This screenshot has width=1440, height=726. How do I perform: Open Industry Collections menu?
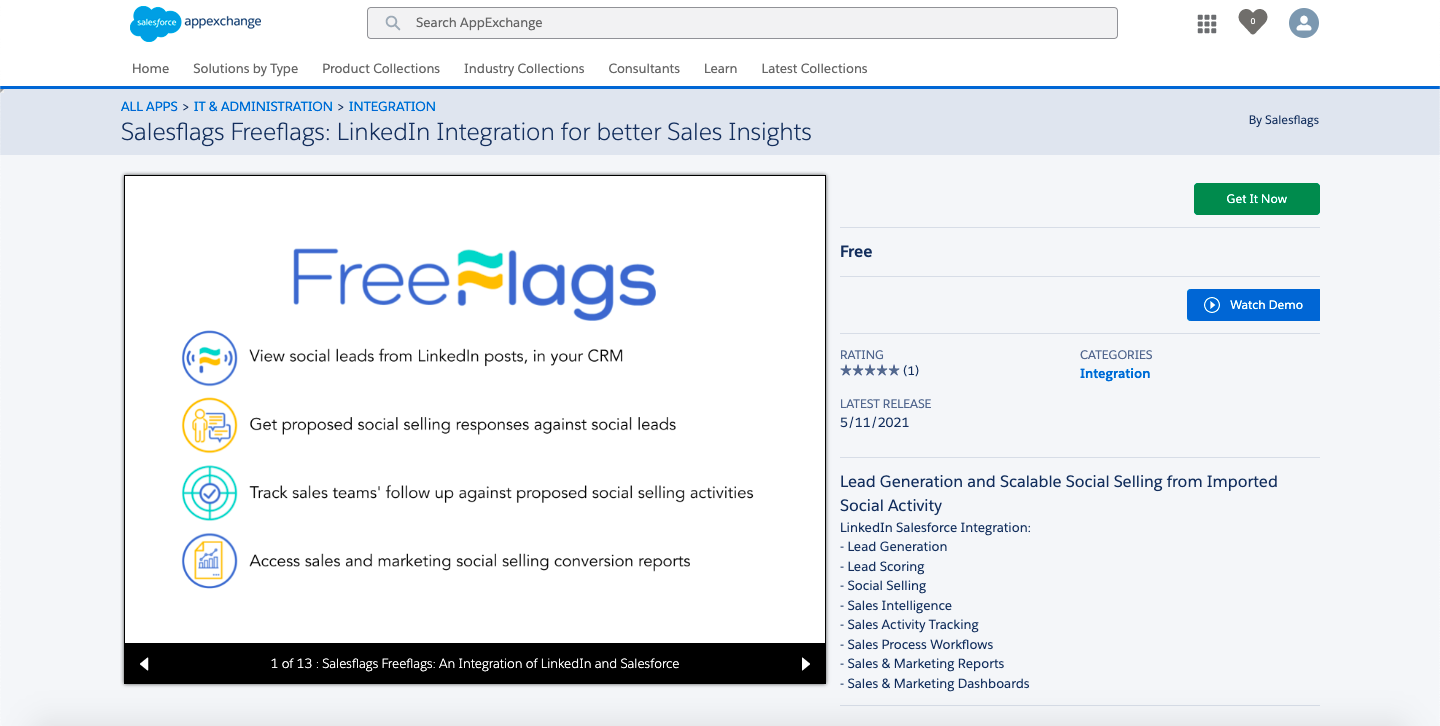[524, 69]
